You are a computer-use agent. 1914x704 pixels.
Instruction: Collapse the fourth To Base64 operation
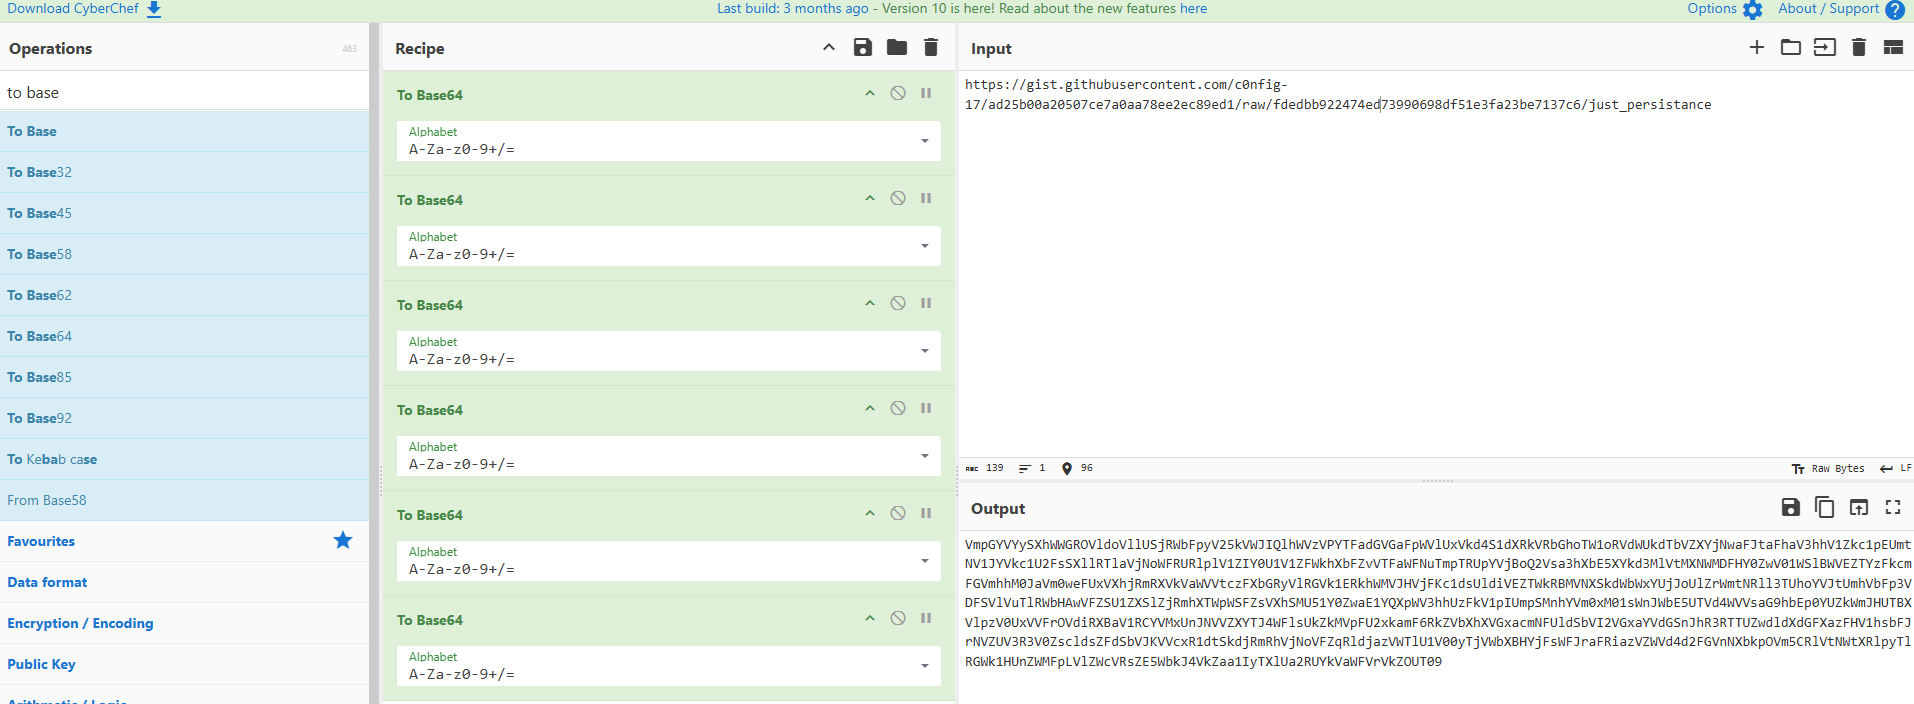(x=870, y=408)
